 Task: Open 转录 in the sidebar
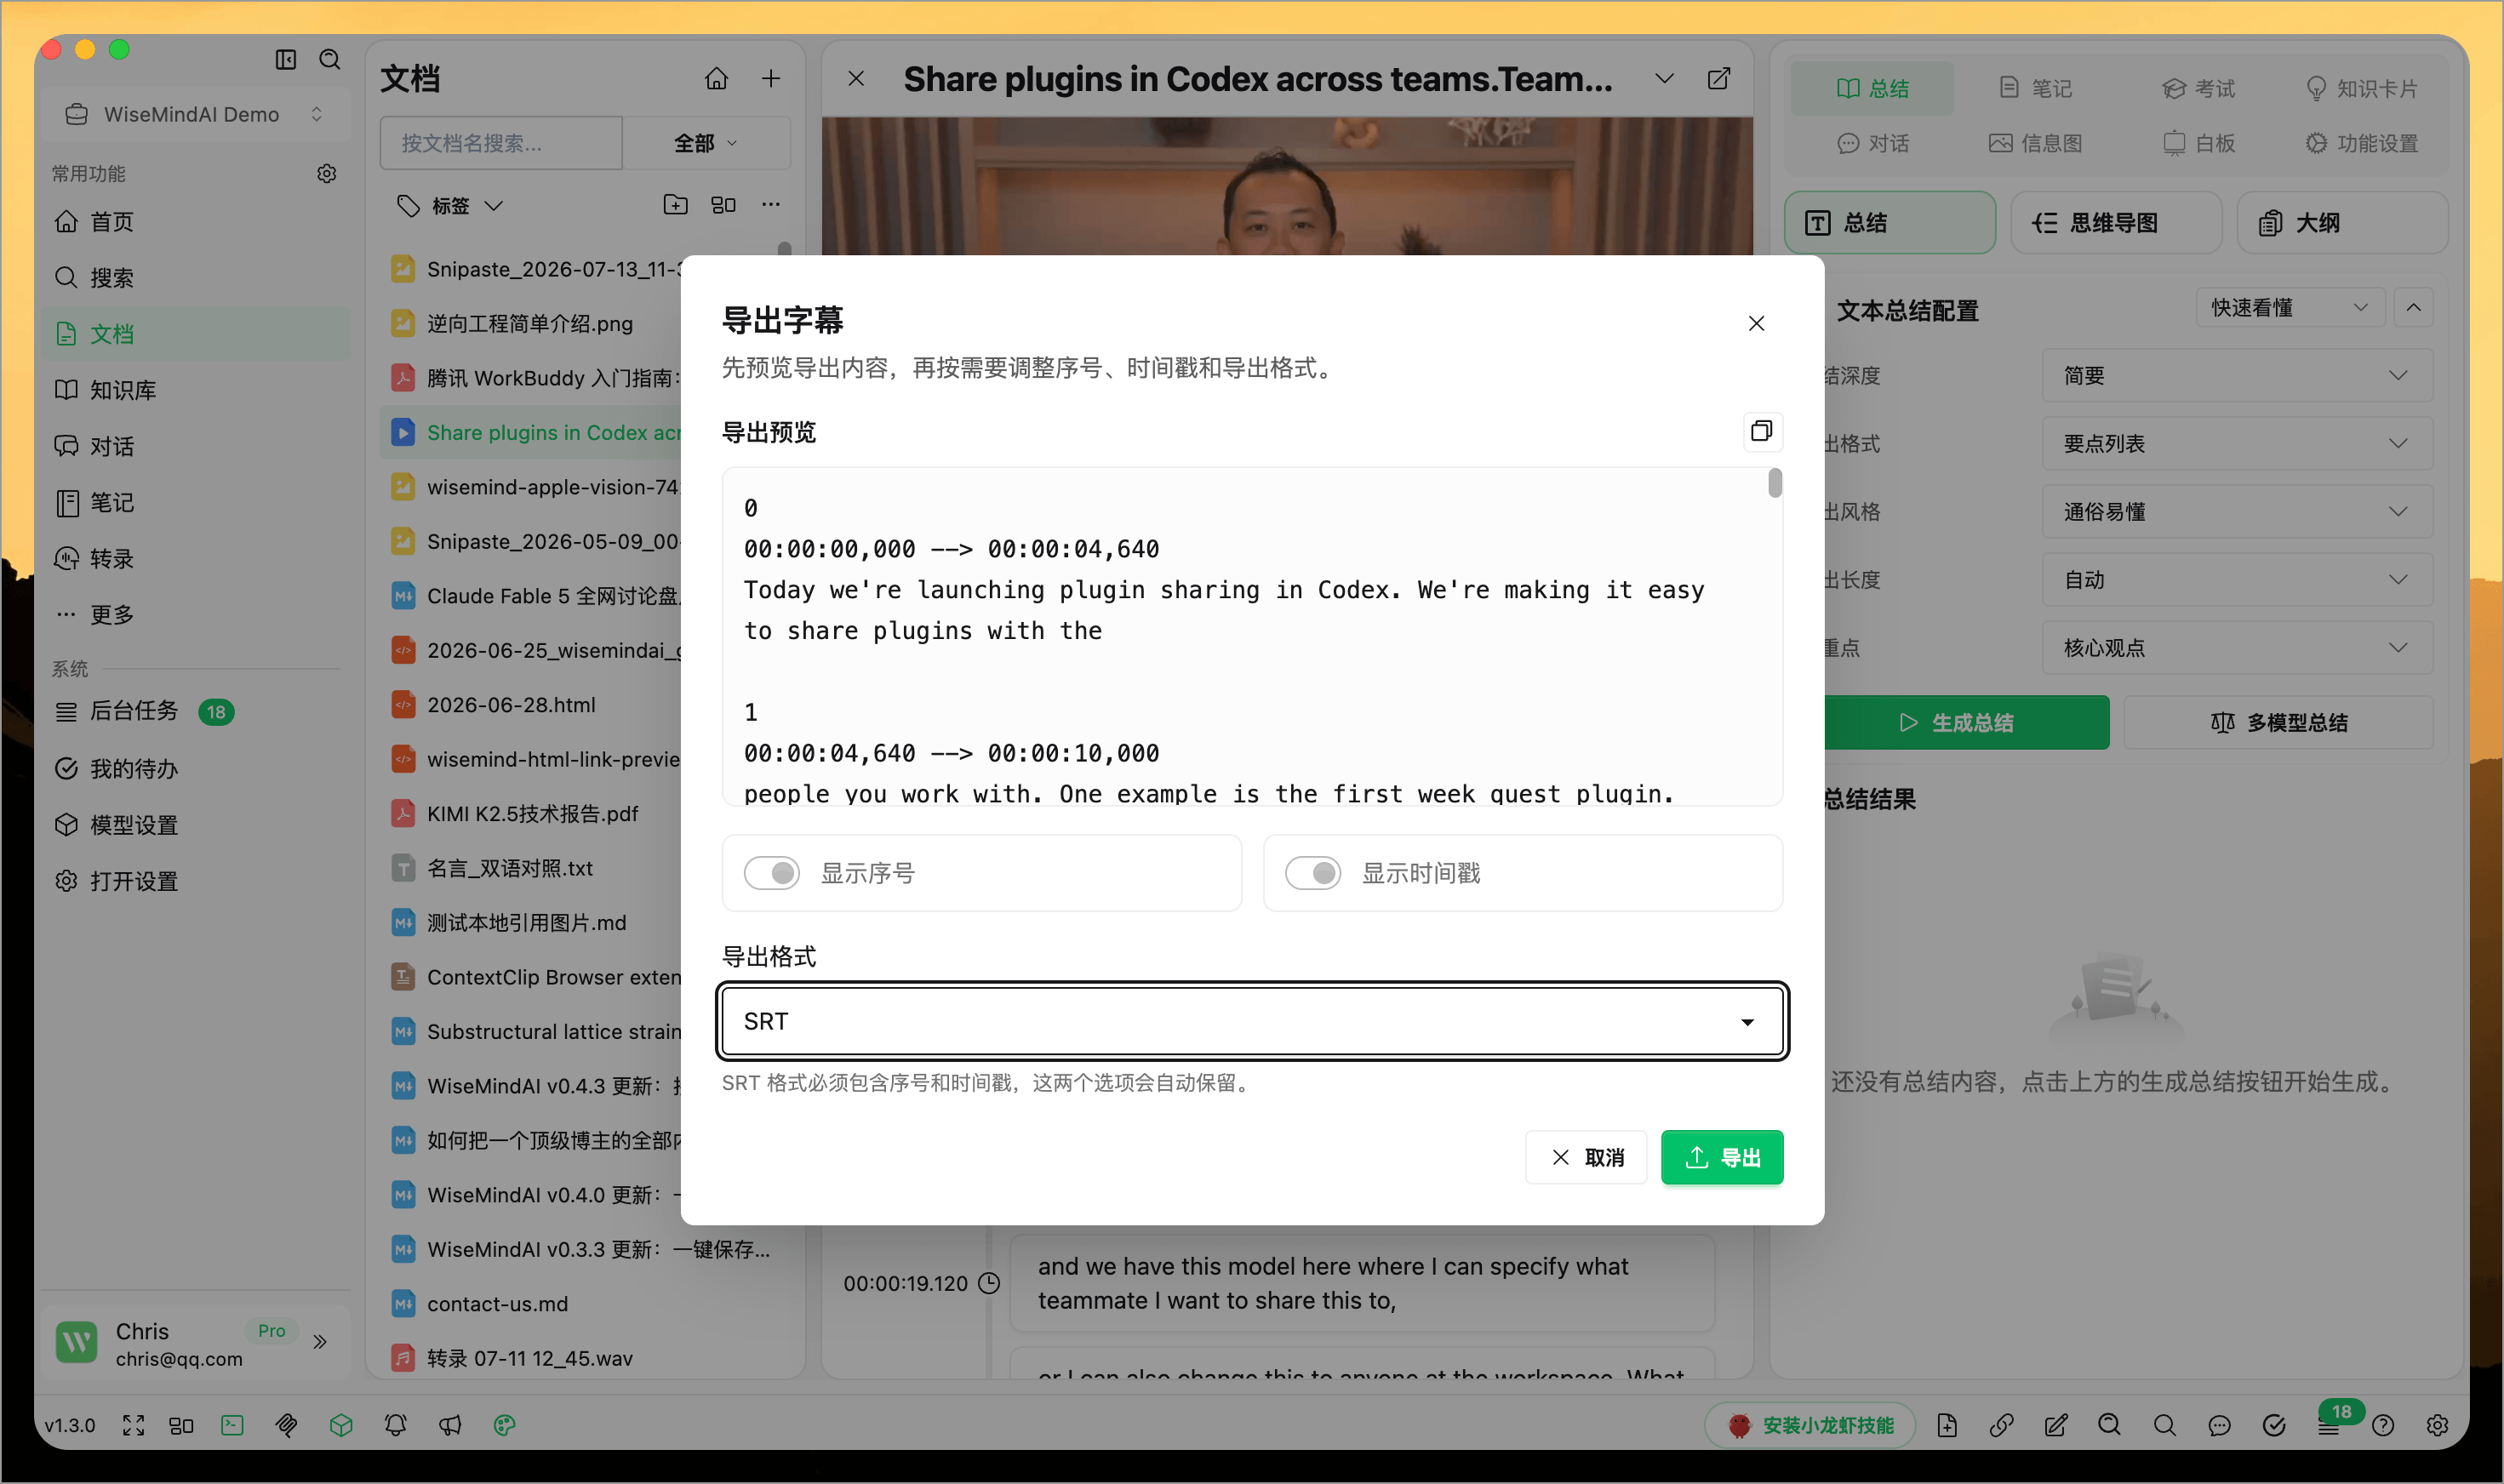pos(196,559)
